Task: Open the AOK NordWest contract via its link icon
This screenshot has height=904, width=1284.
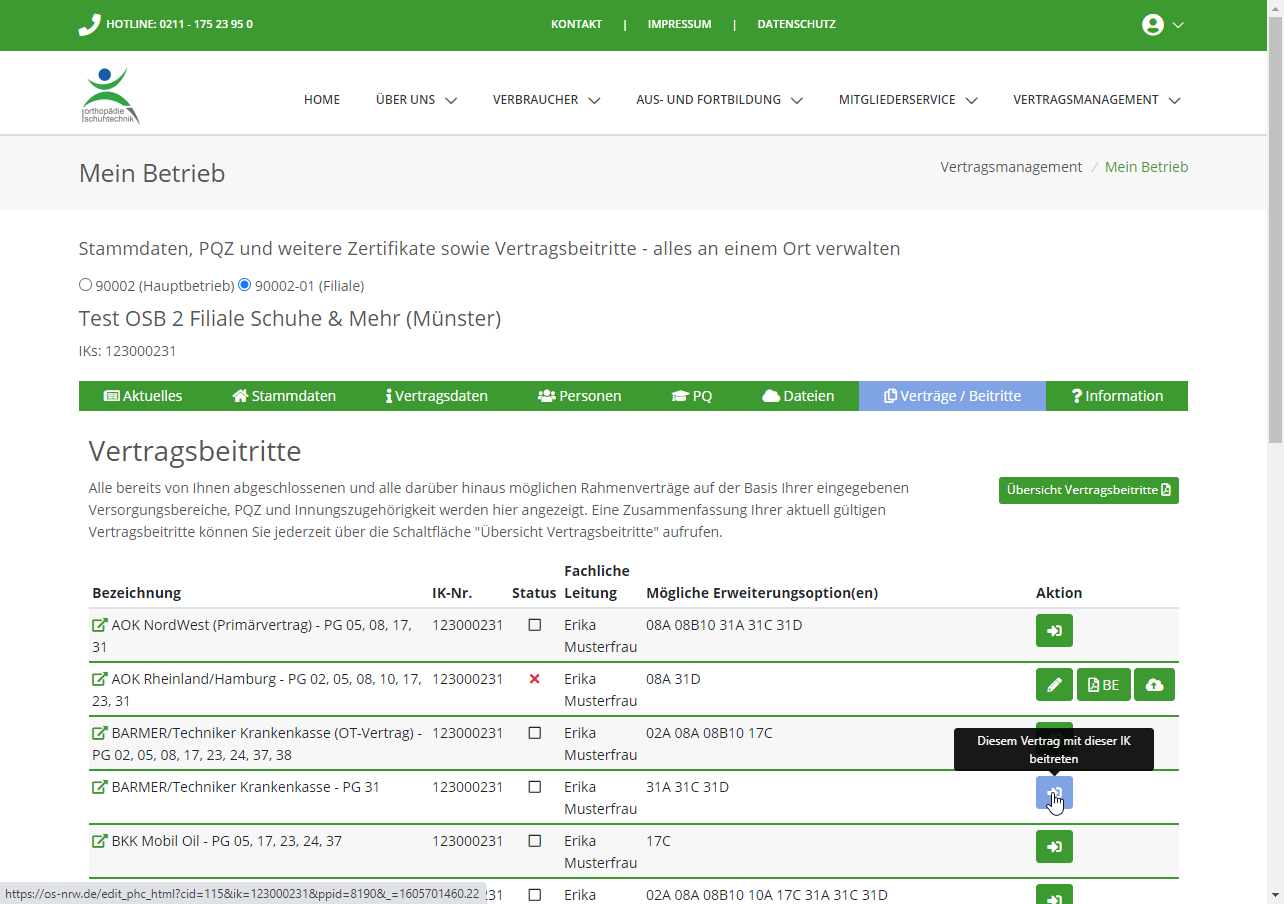Action: [x=100, y=625]
